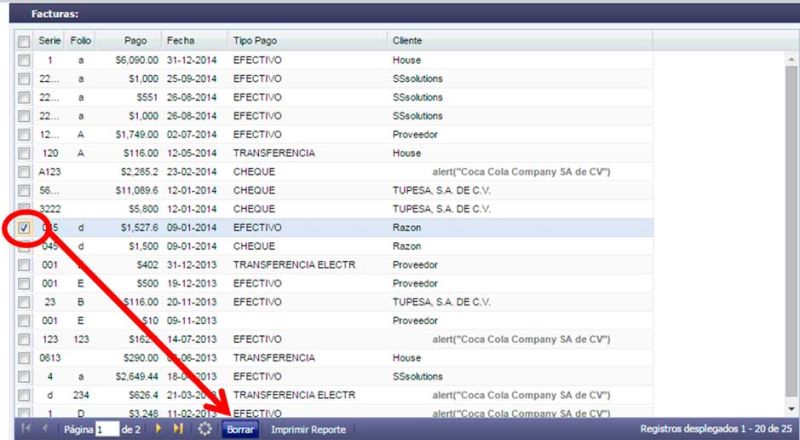
Task: Go to the previous page arrow
Action: point(44,429)
